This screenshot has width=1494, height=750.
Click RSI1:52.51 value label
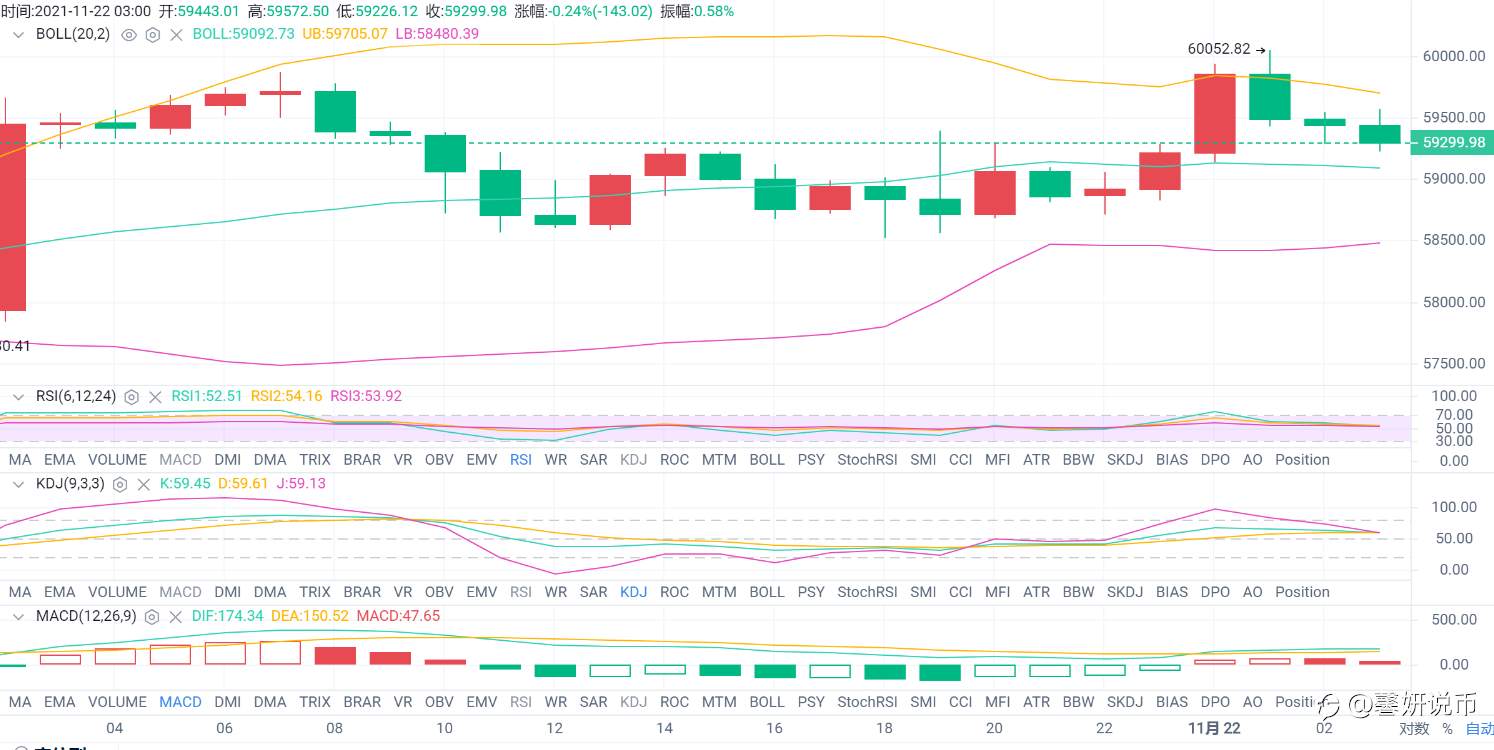click(207, 396)
